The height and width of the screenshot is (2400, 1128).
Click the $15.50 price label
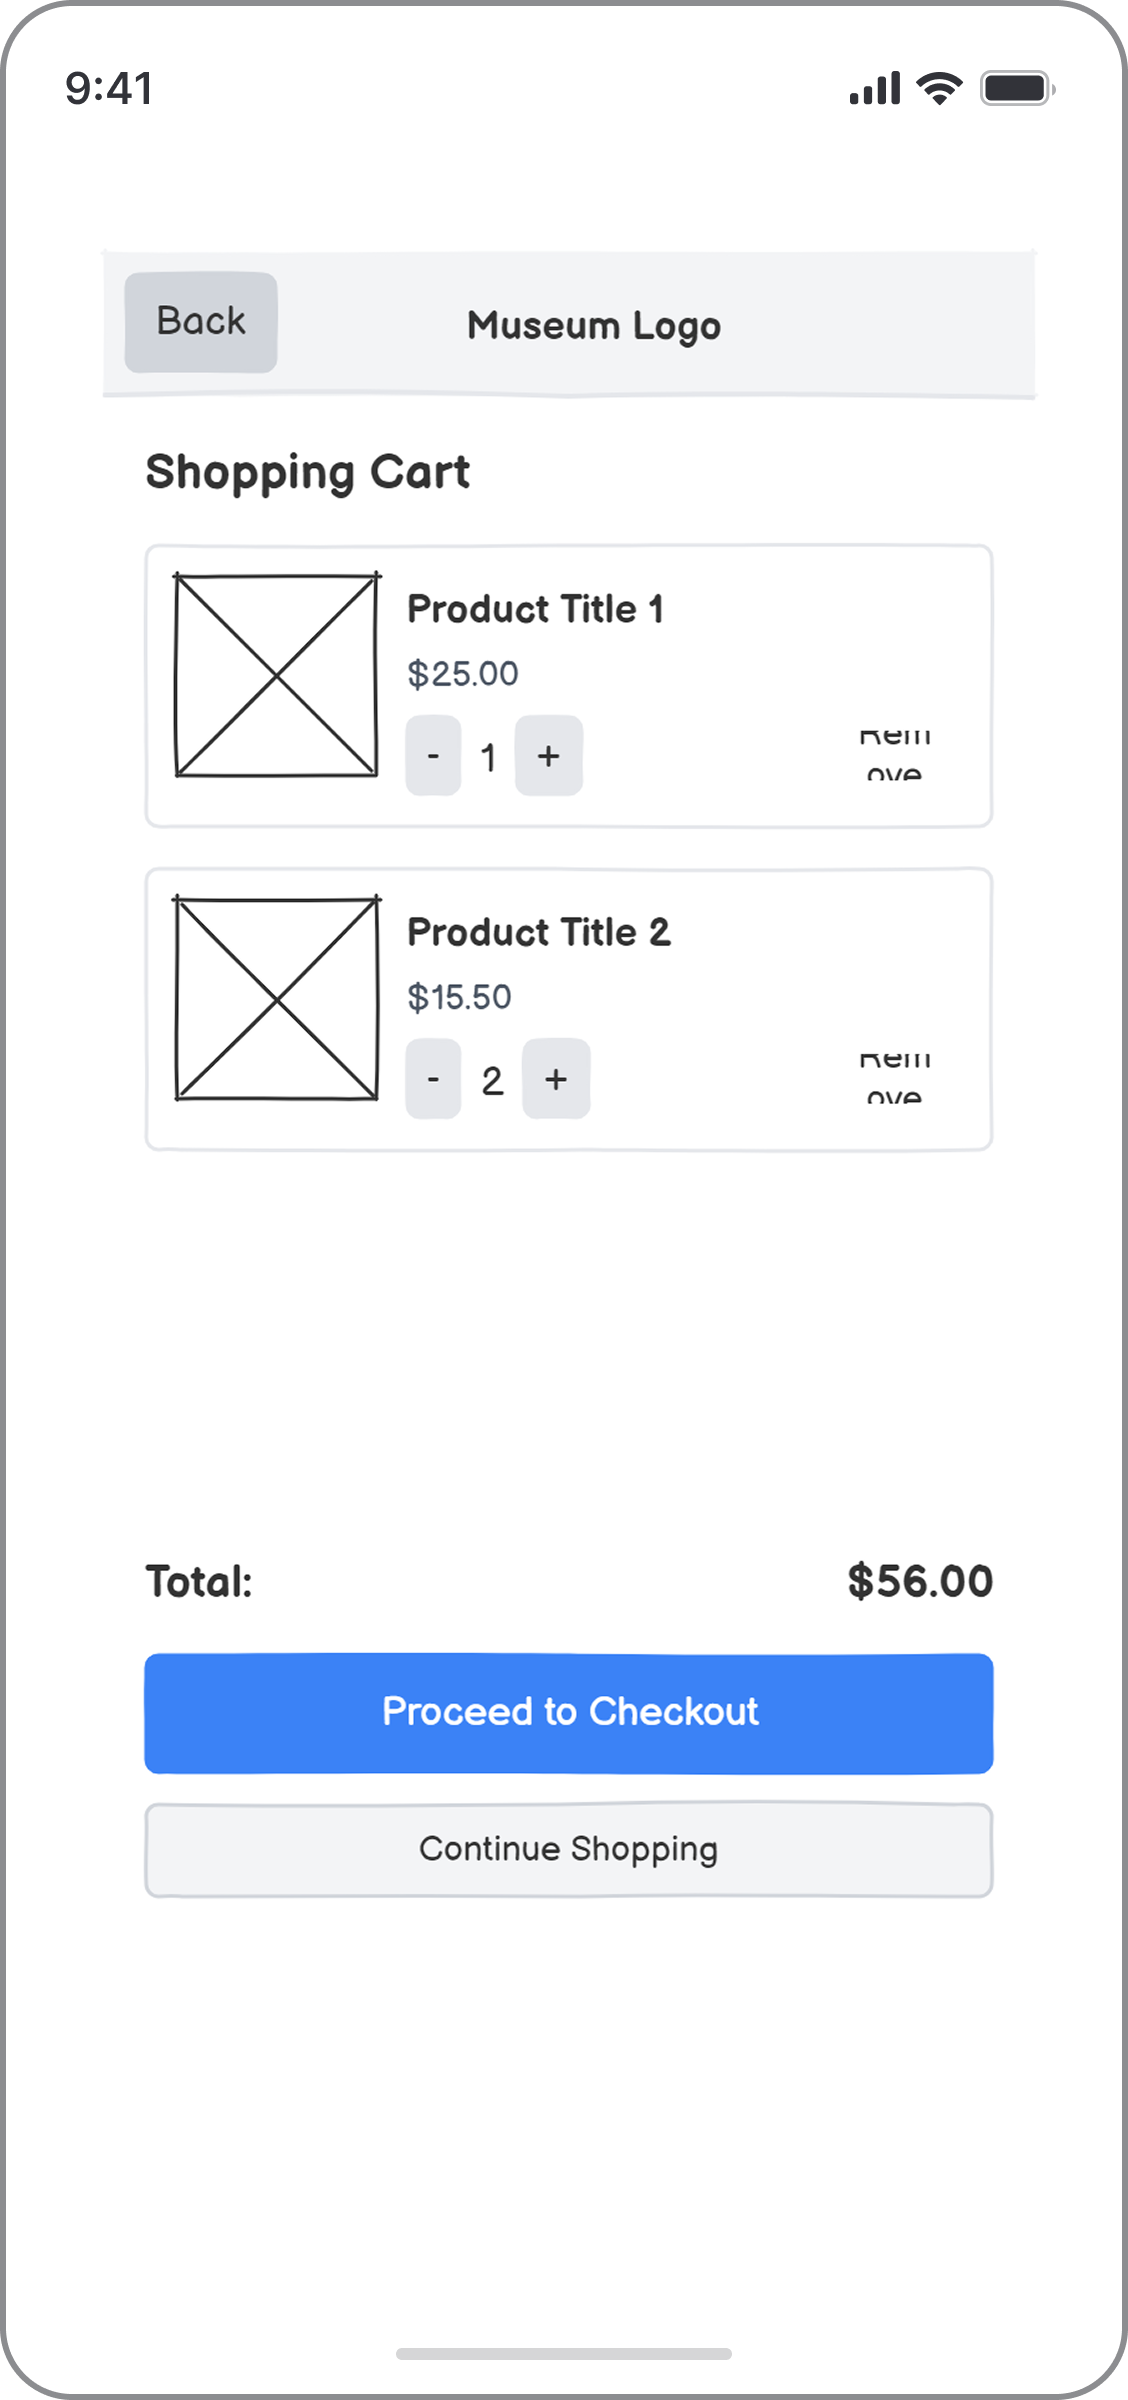pyautogui.click(x=459, y=997)
